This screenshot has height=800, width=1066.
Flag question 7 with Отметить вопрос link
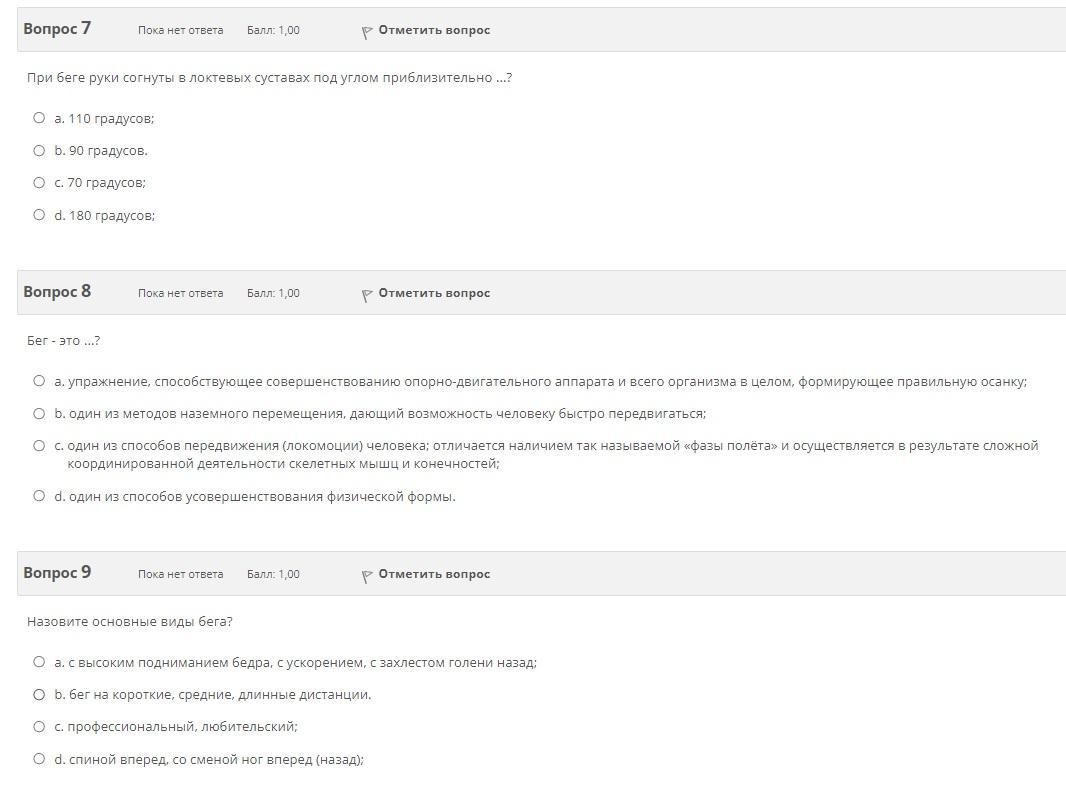tap(434, 30)
